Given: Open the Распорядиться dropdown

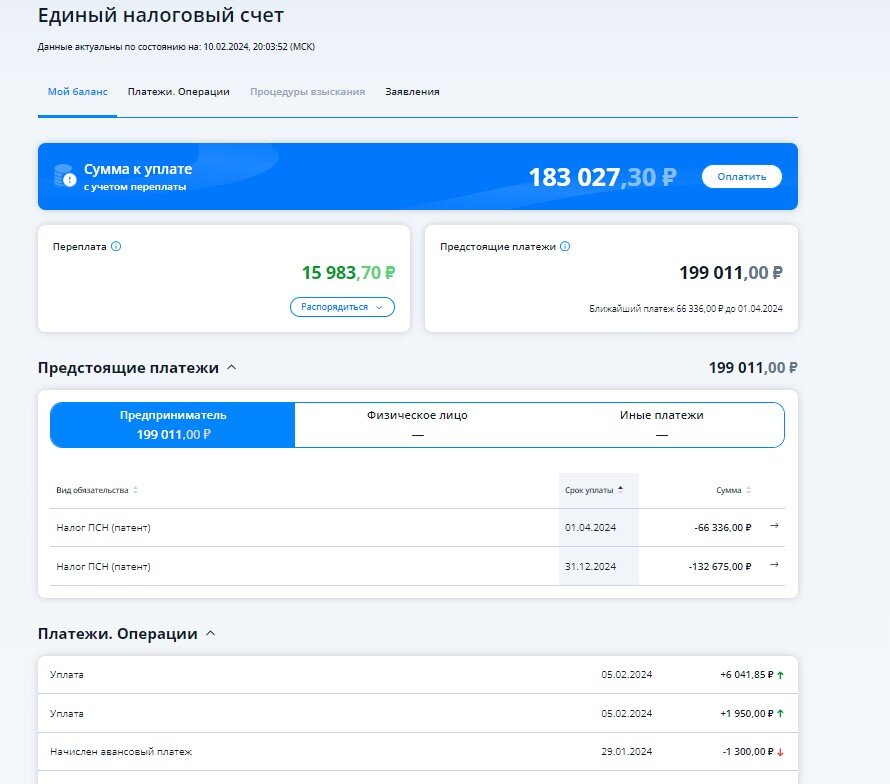Looking at the screenshot, I should point(342,307).
